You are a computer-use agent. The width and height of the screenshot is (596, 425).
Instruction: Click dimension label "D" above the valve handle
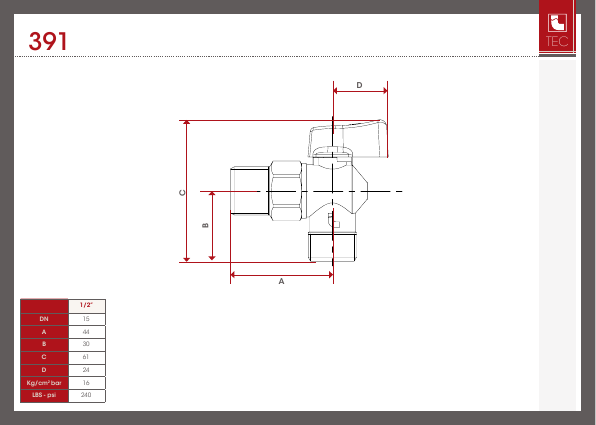[x=359, y=85]
